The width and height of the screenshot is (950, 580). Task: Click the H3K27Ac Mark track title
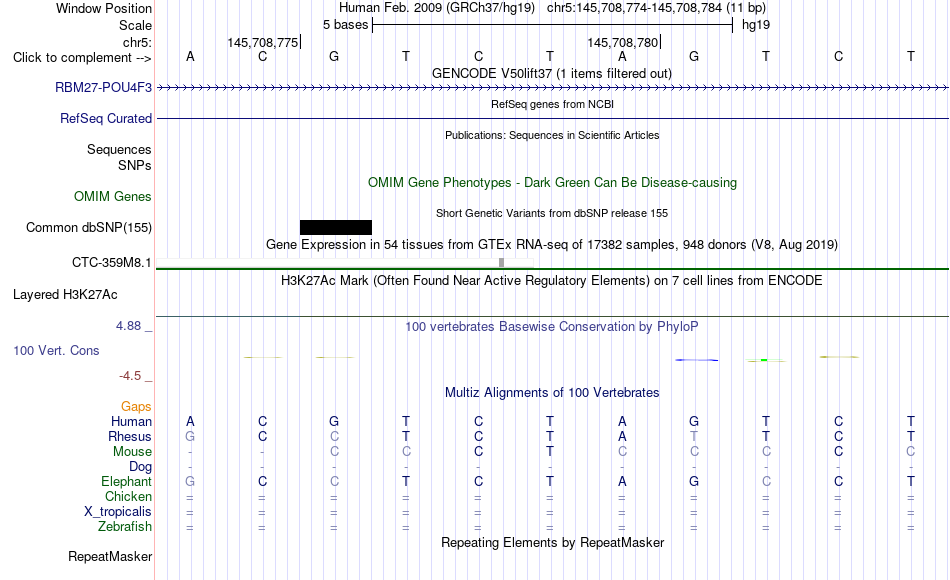point(552,281)
